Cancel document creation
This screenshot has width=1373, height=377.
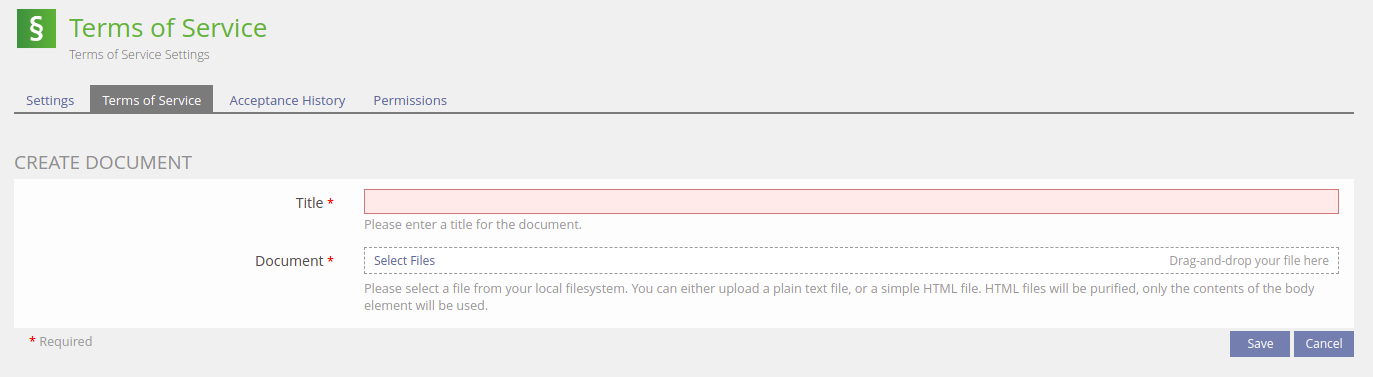(1324, 344)
